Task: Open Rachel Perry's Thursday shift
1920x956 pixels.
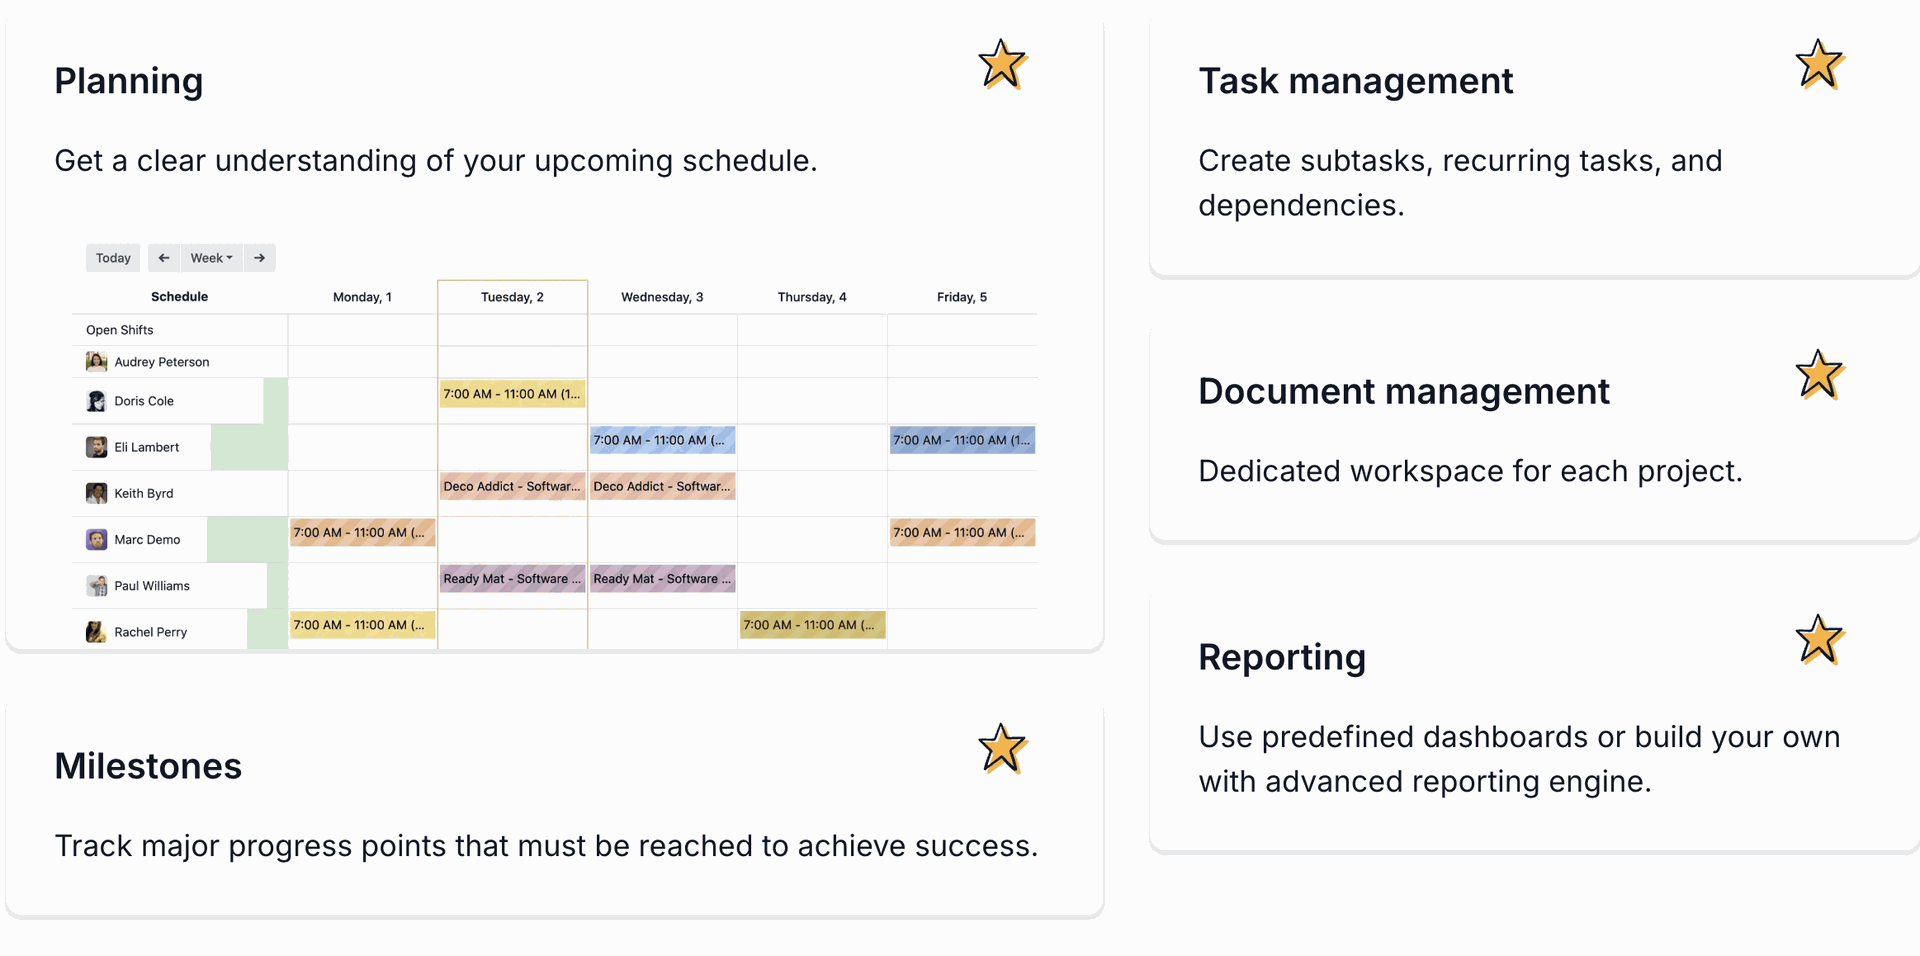Action: [812, 625]
